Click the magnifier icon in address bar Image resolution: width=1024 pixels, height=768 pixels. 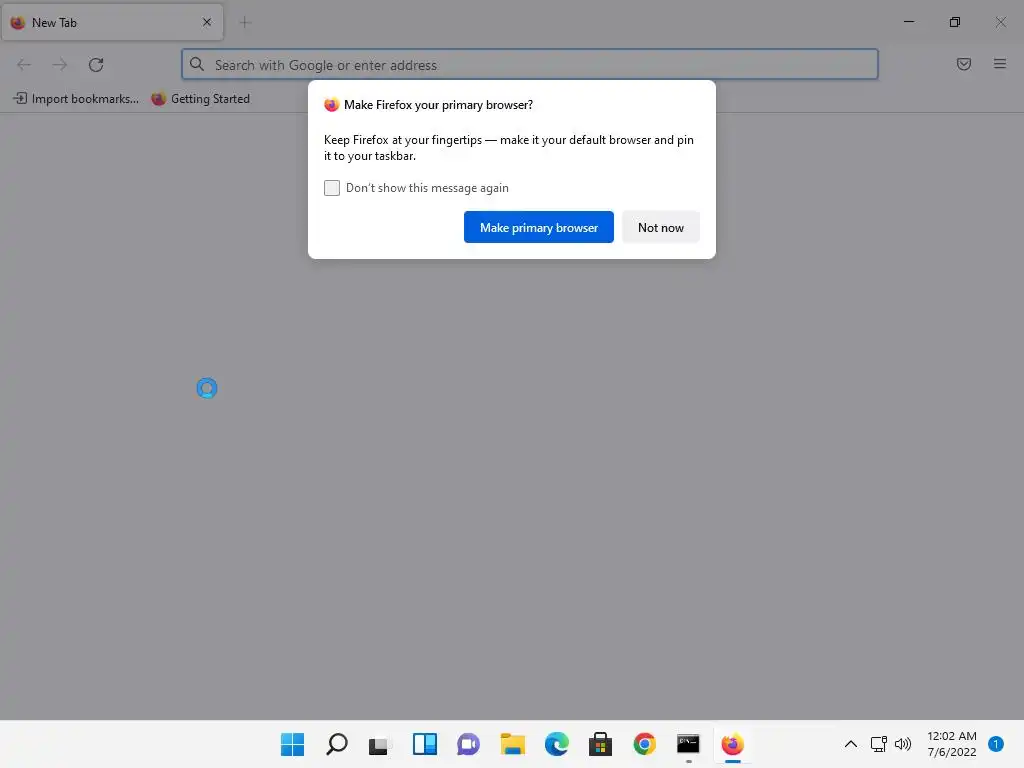tap(197, 64)
